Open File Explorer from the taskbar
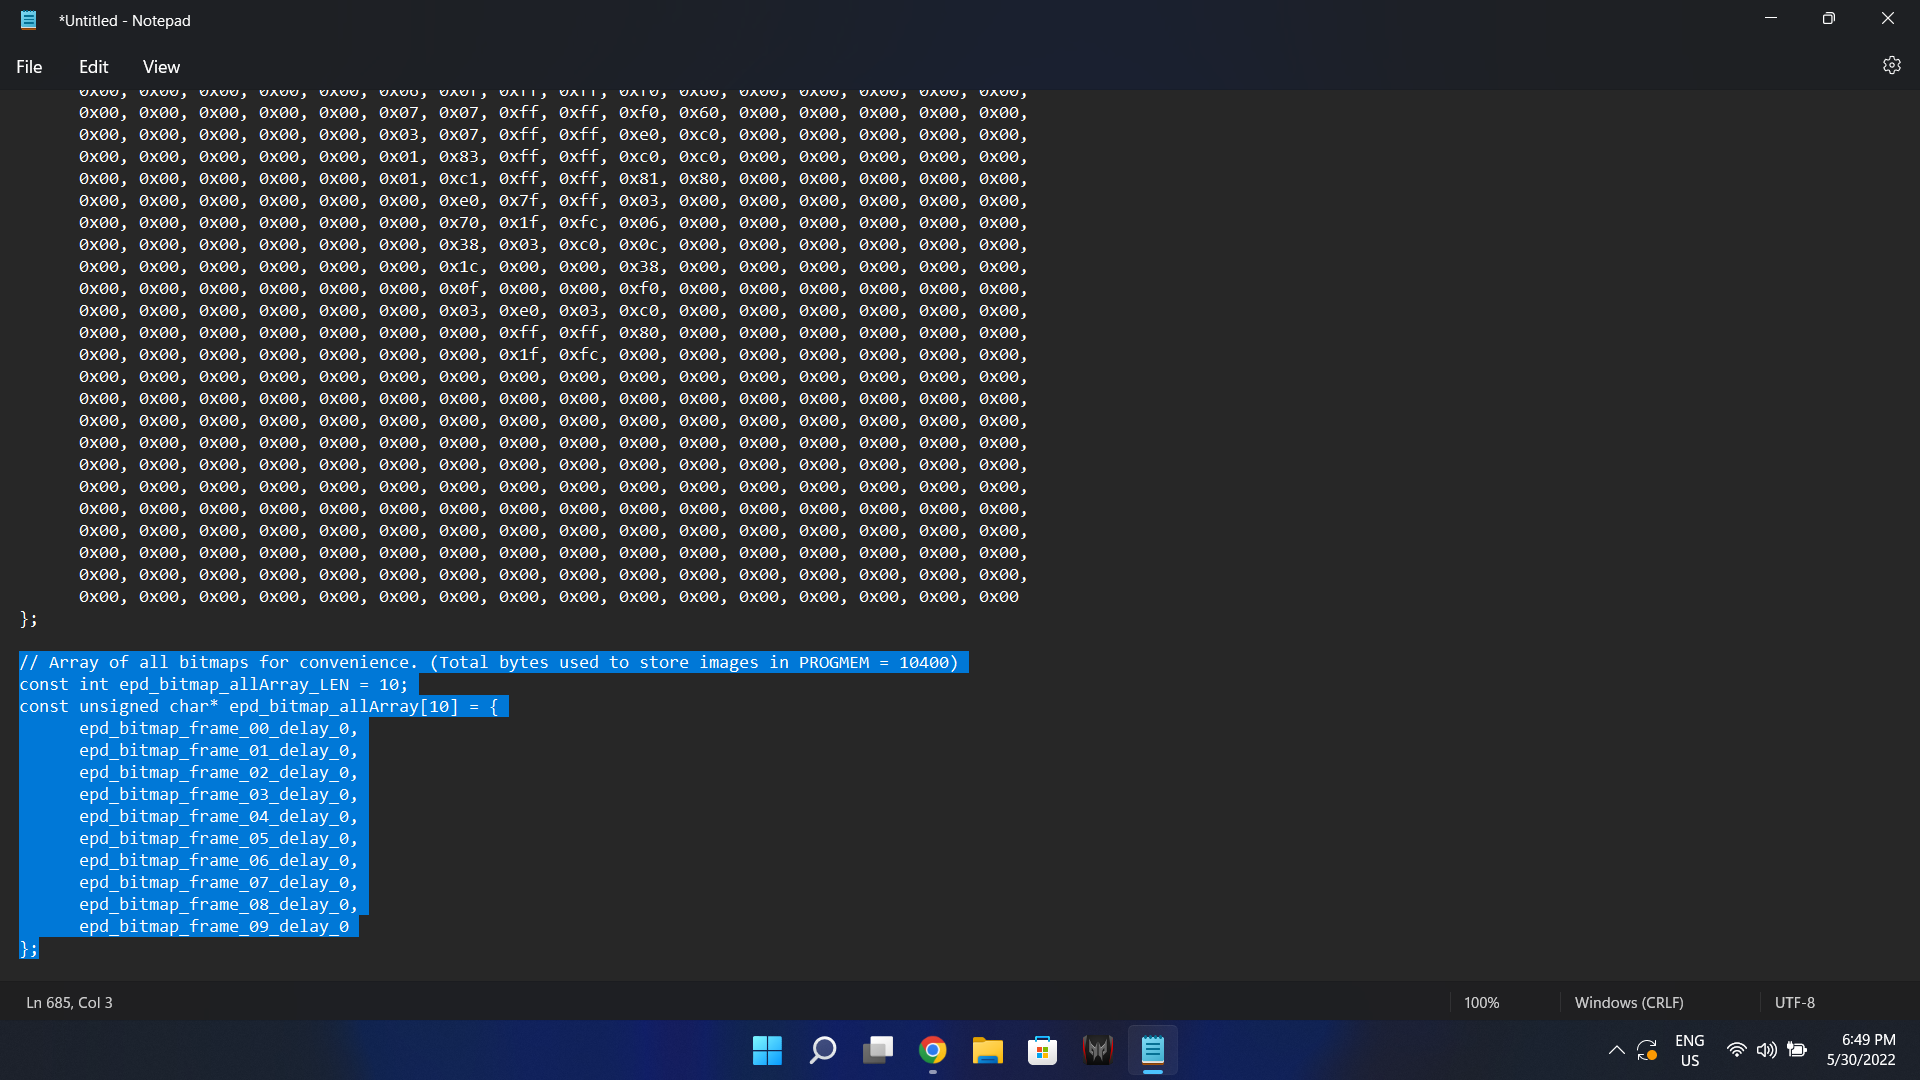This screenshot has height=1080, width=1920. pos(987,1050)
